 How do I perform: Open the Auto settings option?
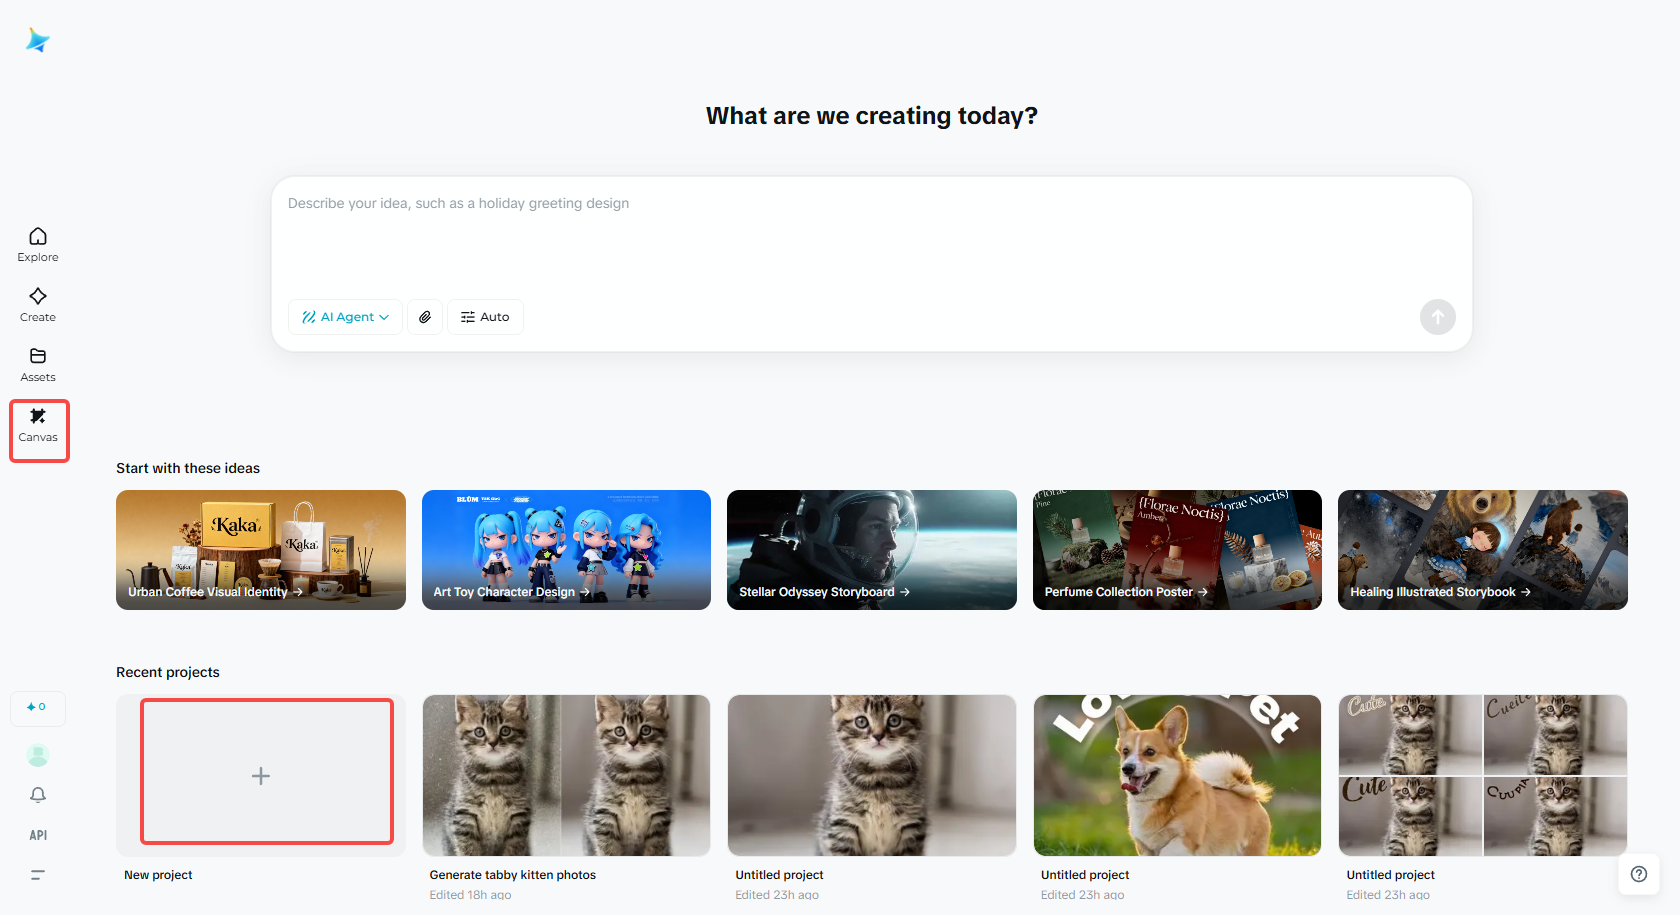click(x=485, y=317)
